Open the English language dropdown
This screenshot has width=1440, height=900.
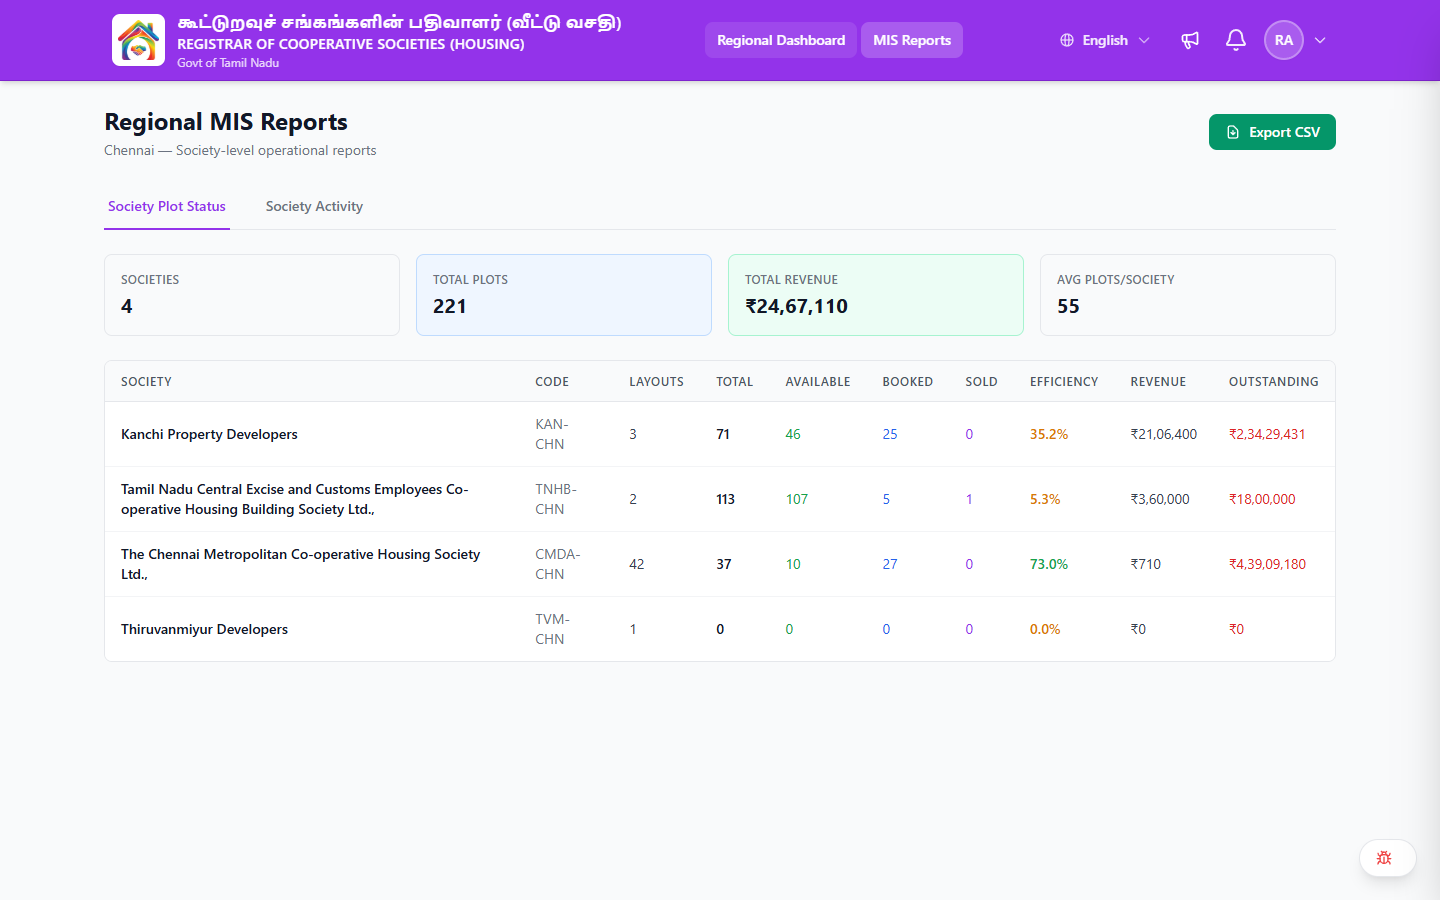1105,40
